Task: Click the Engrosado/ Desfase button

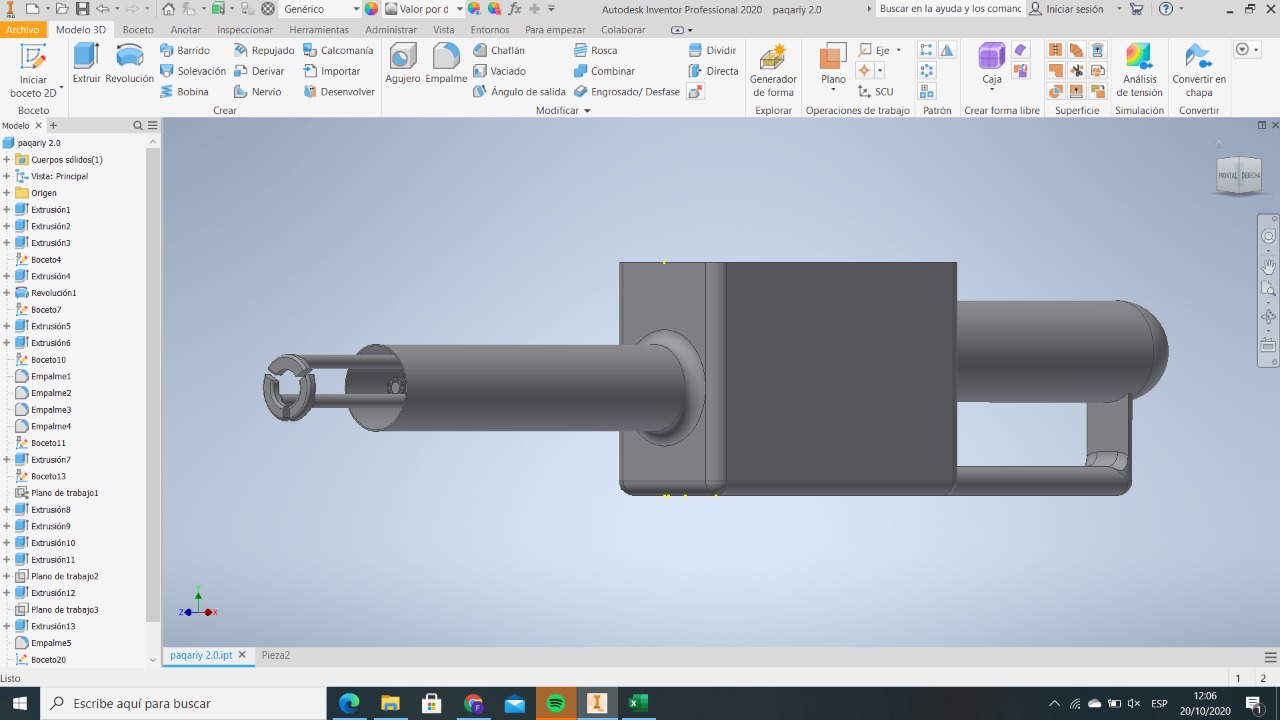Action: (627, 92)
